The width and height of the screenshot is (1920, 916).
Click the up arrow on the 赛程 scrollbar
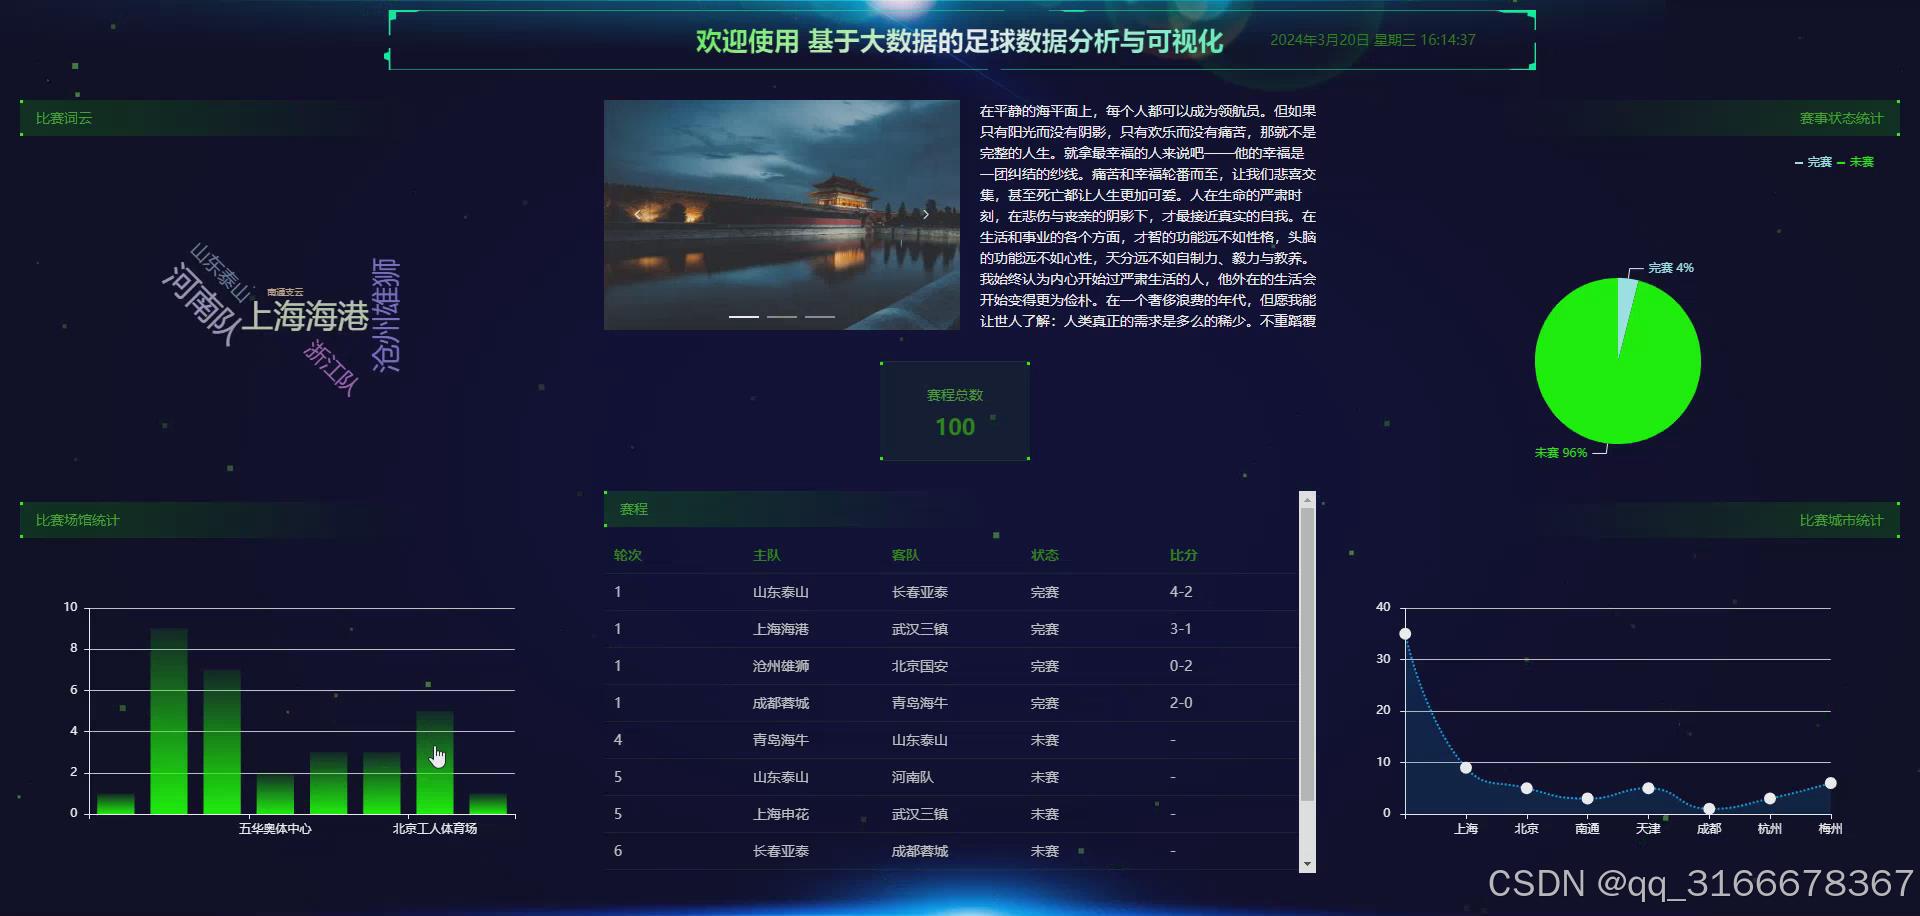(x=1305, y=497)
